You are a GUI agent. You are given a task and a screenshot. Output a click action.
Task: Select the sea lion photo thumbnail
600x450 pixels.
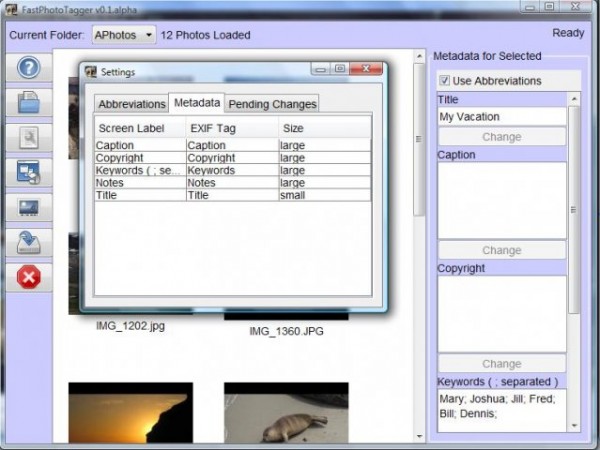pyautogui.click(x=286, y=414)
